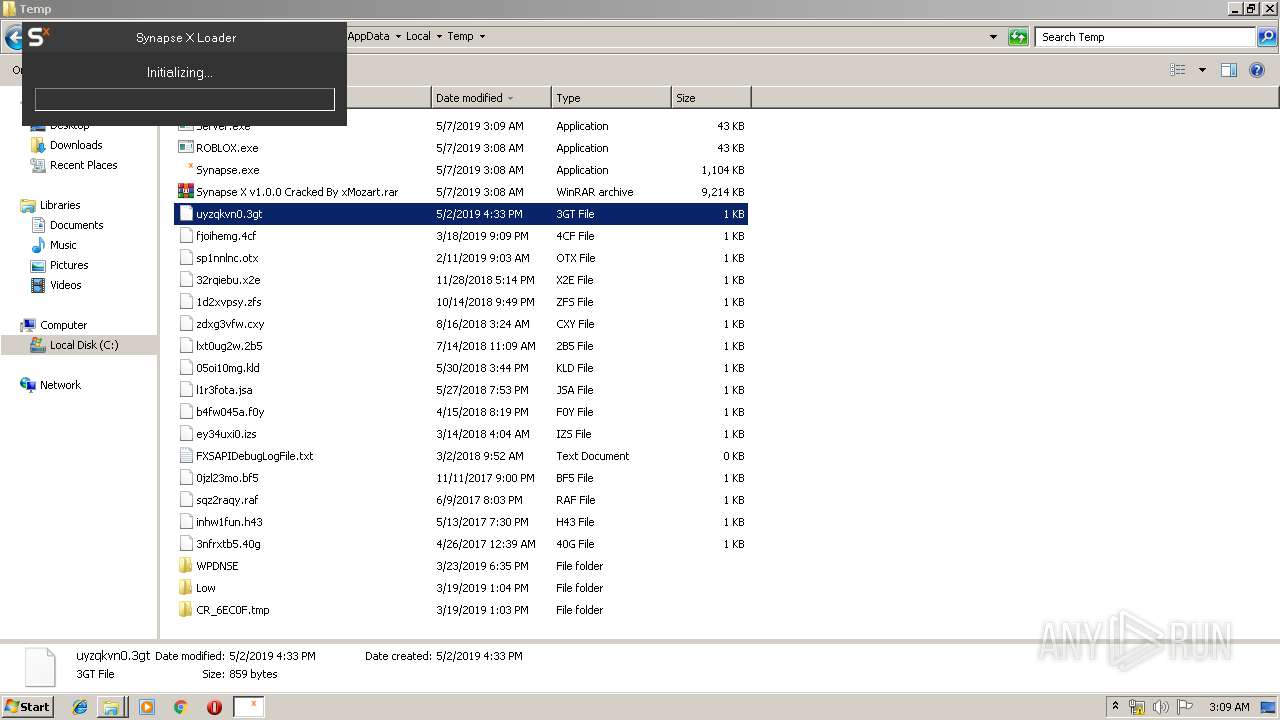Toggle the preview pane icon

coord(1229,70)
